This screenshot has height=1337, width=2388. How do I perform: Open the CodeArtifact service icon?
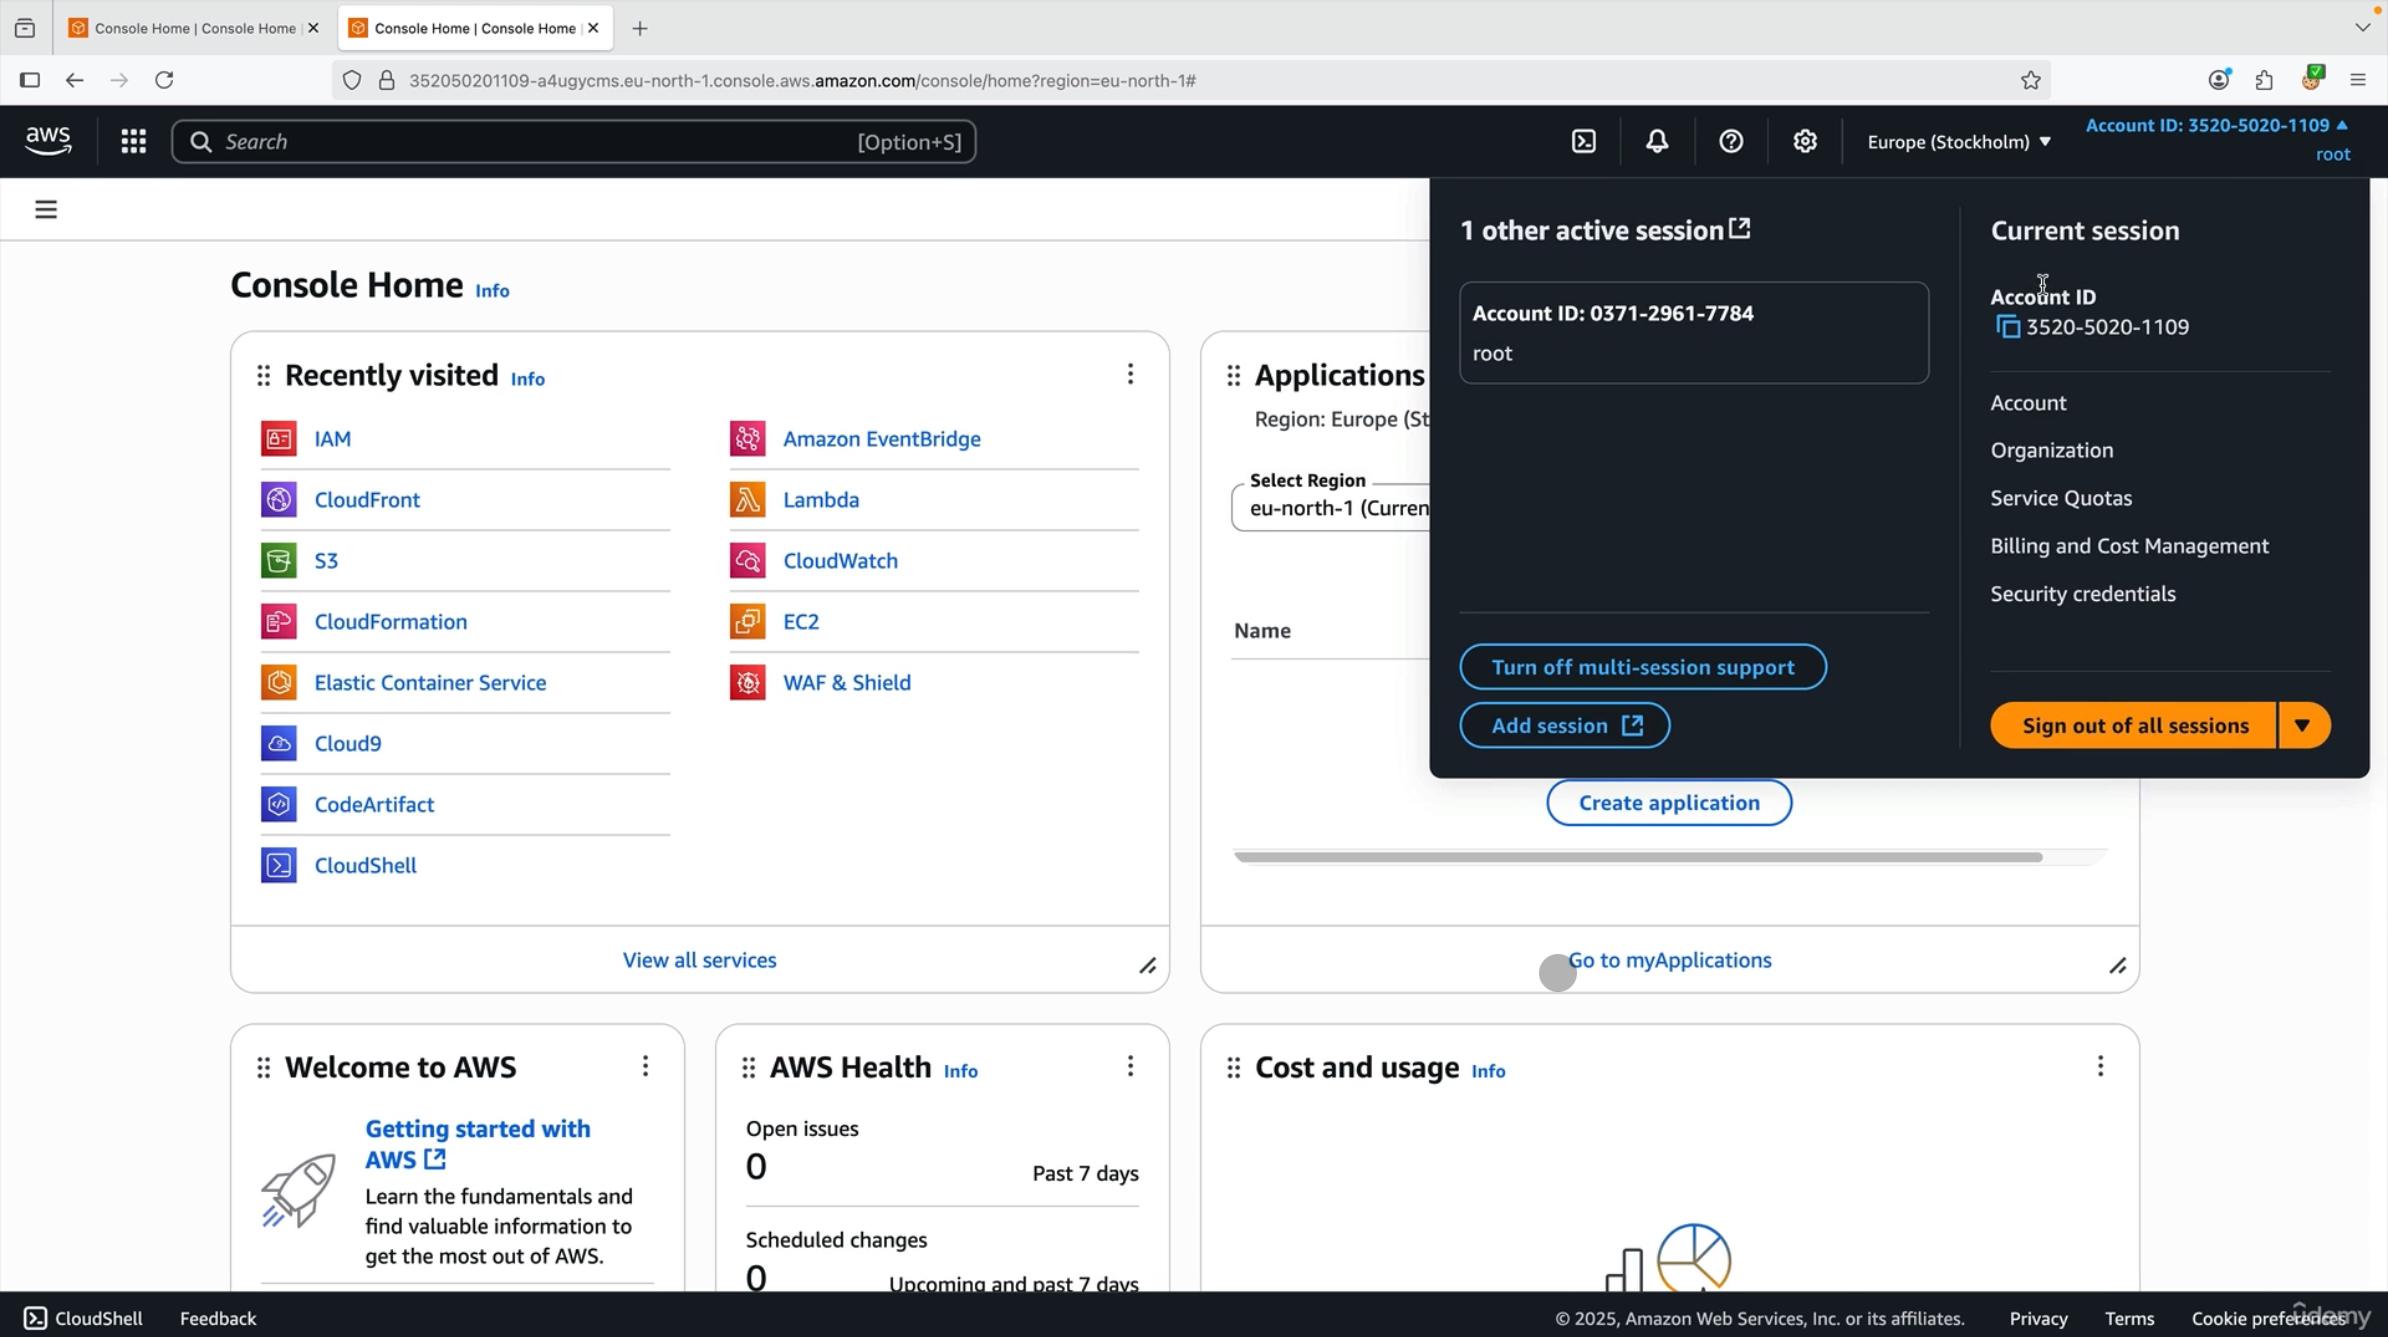[x=278, y=804]
